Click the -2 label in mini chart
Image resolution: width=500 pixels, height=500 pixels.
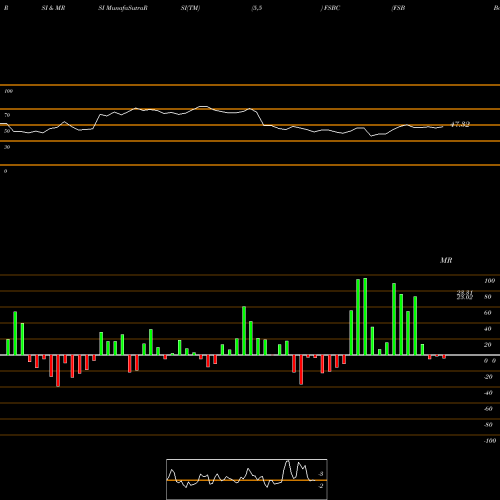(320, 486)
